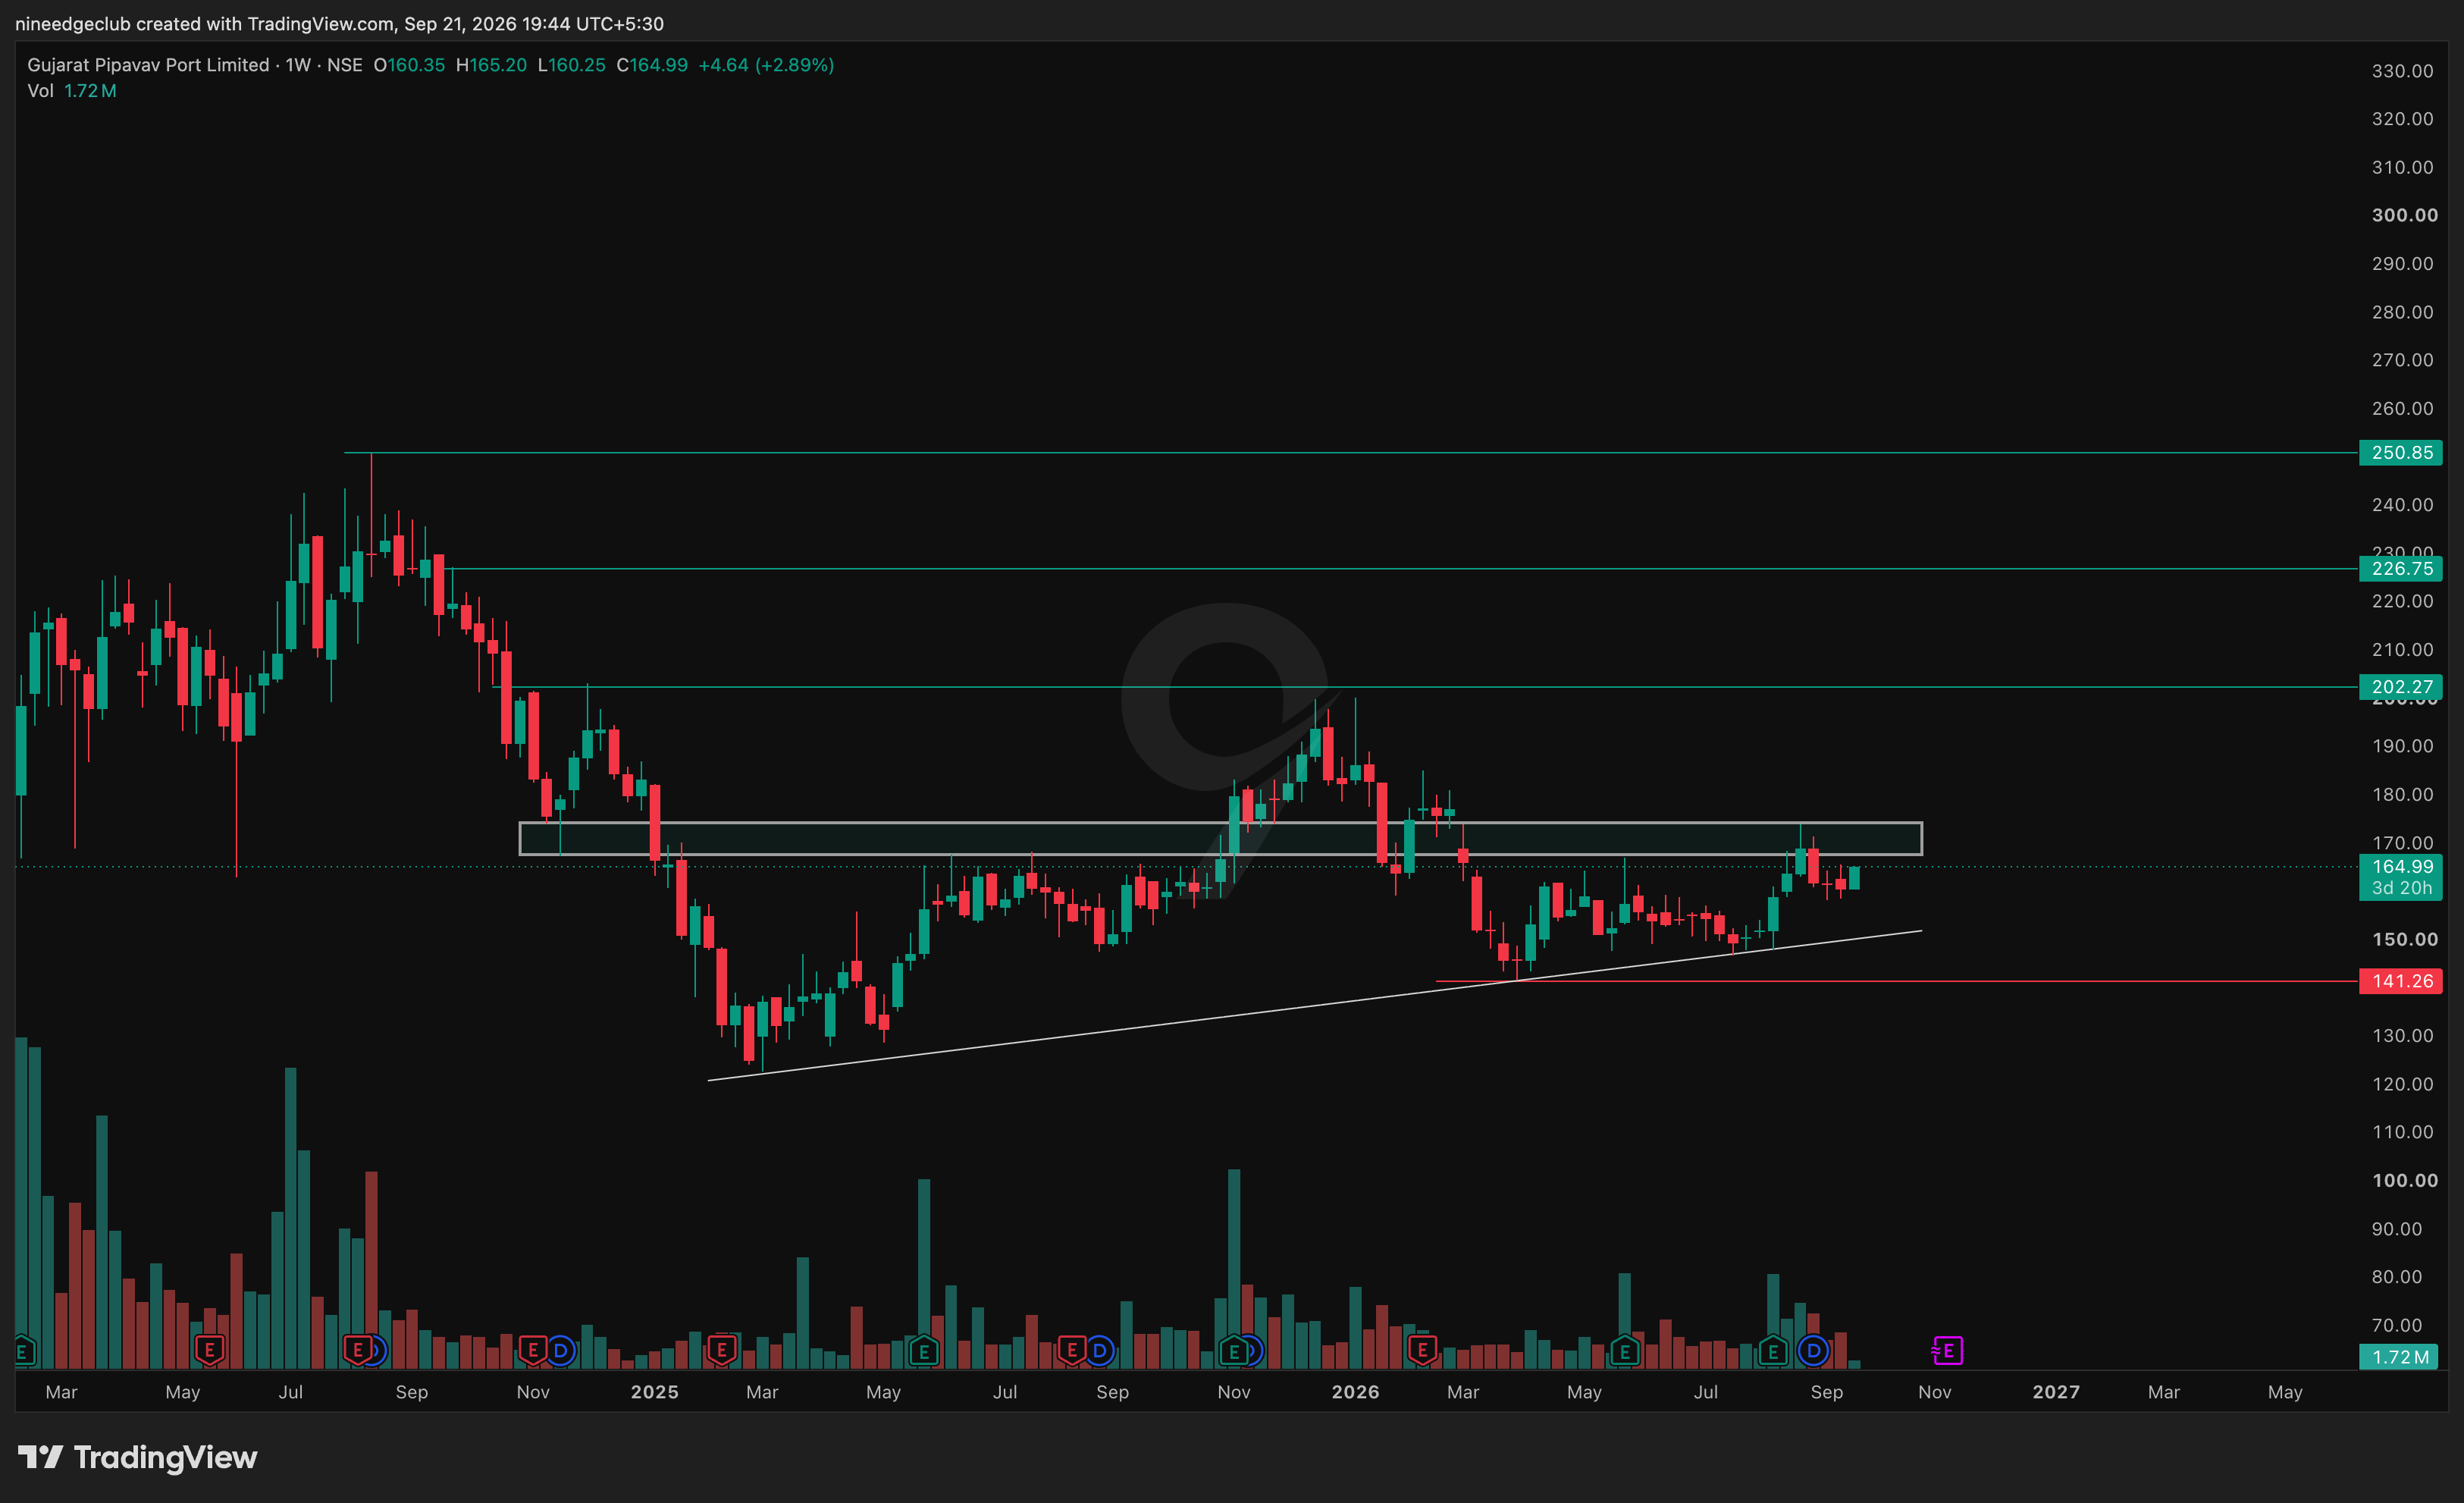Click the closing value C164.99 in header
This screenshot has width=2464, height=1503.
click(x=652, y=65)
